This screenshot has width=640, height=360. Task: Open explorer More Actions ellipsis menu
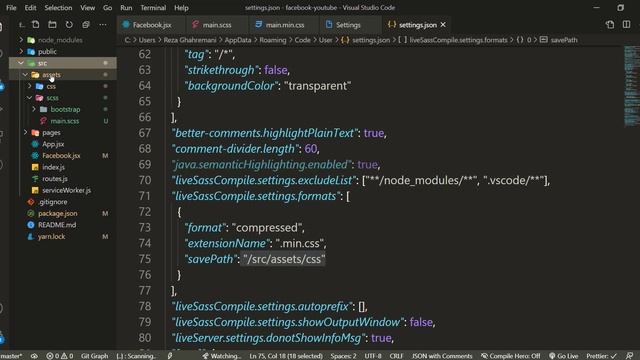coord(103,25)
